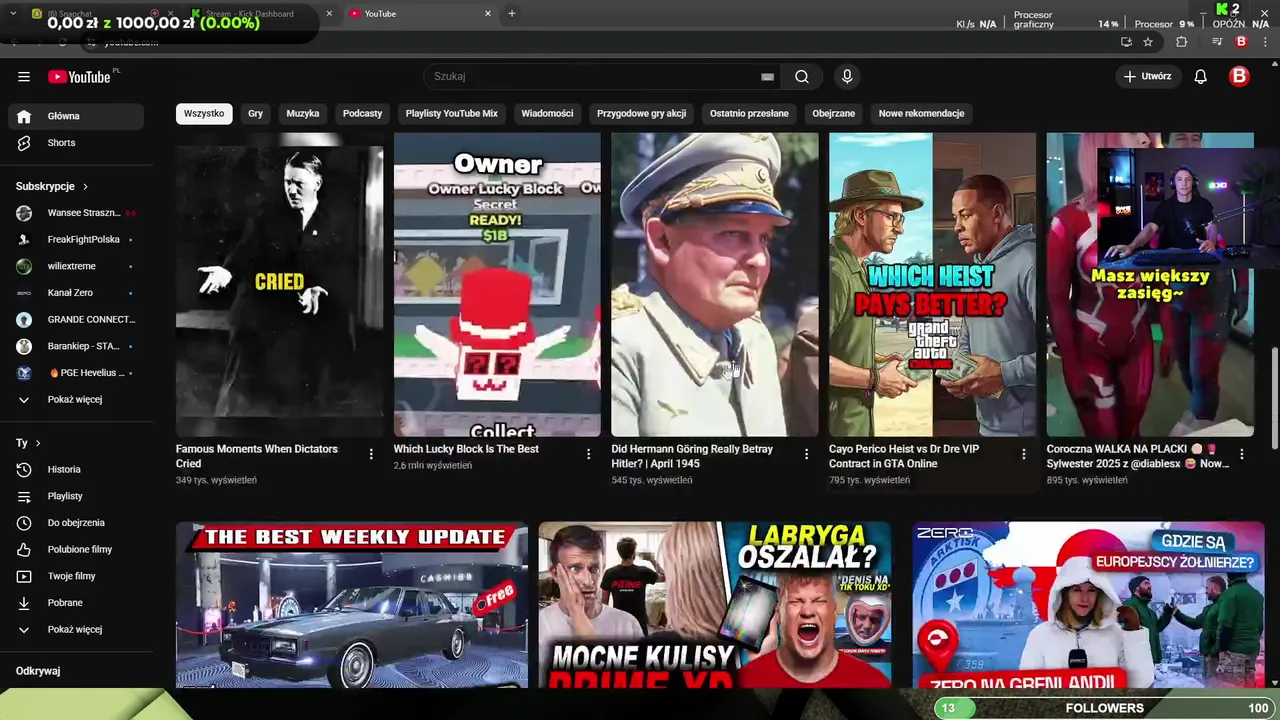Open GRANDE CONNECT... channel
Viewport: 1280px width, 720px height.
(76, 320)
